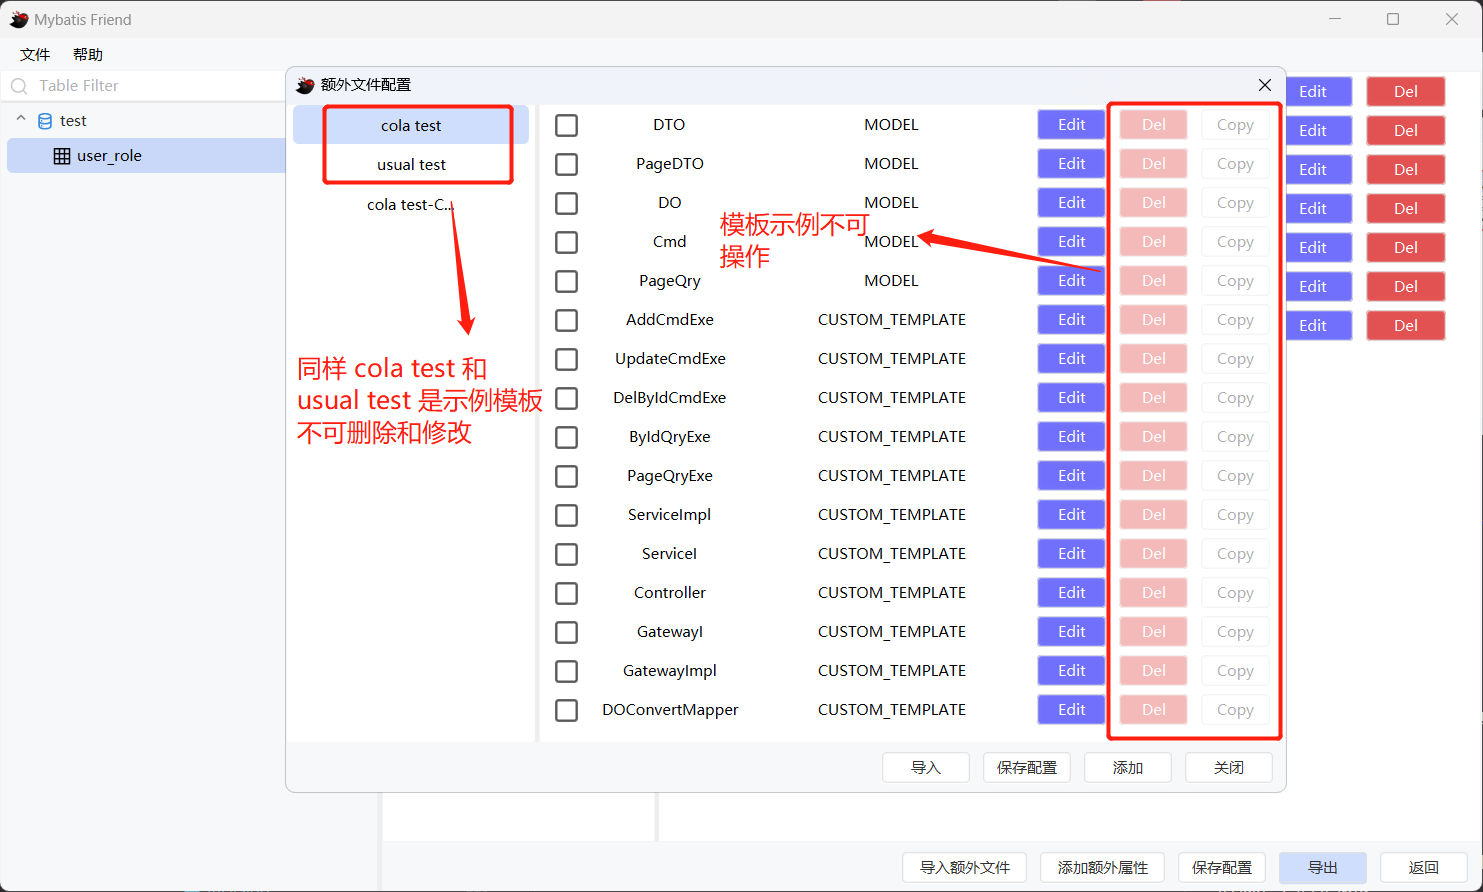Click Copy on the PageQry row
This screenshot has height=892, width=1483.
[x=1235, y=281]
